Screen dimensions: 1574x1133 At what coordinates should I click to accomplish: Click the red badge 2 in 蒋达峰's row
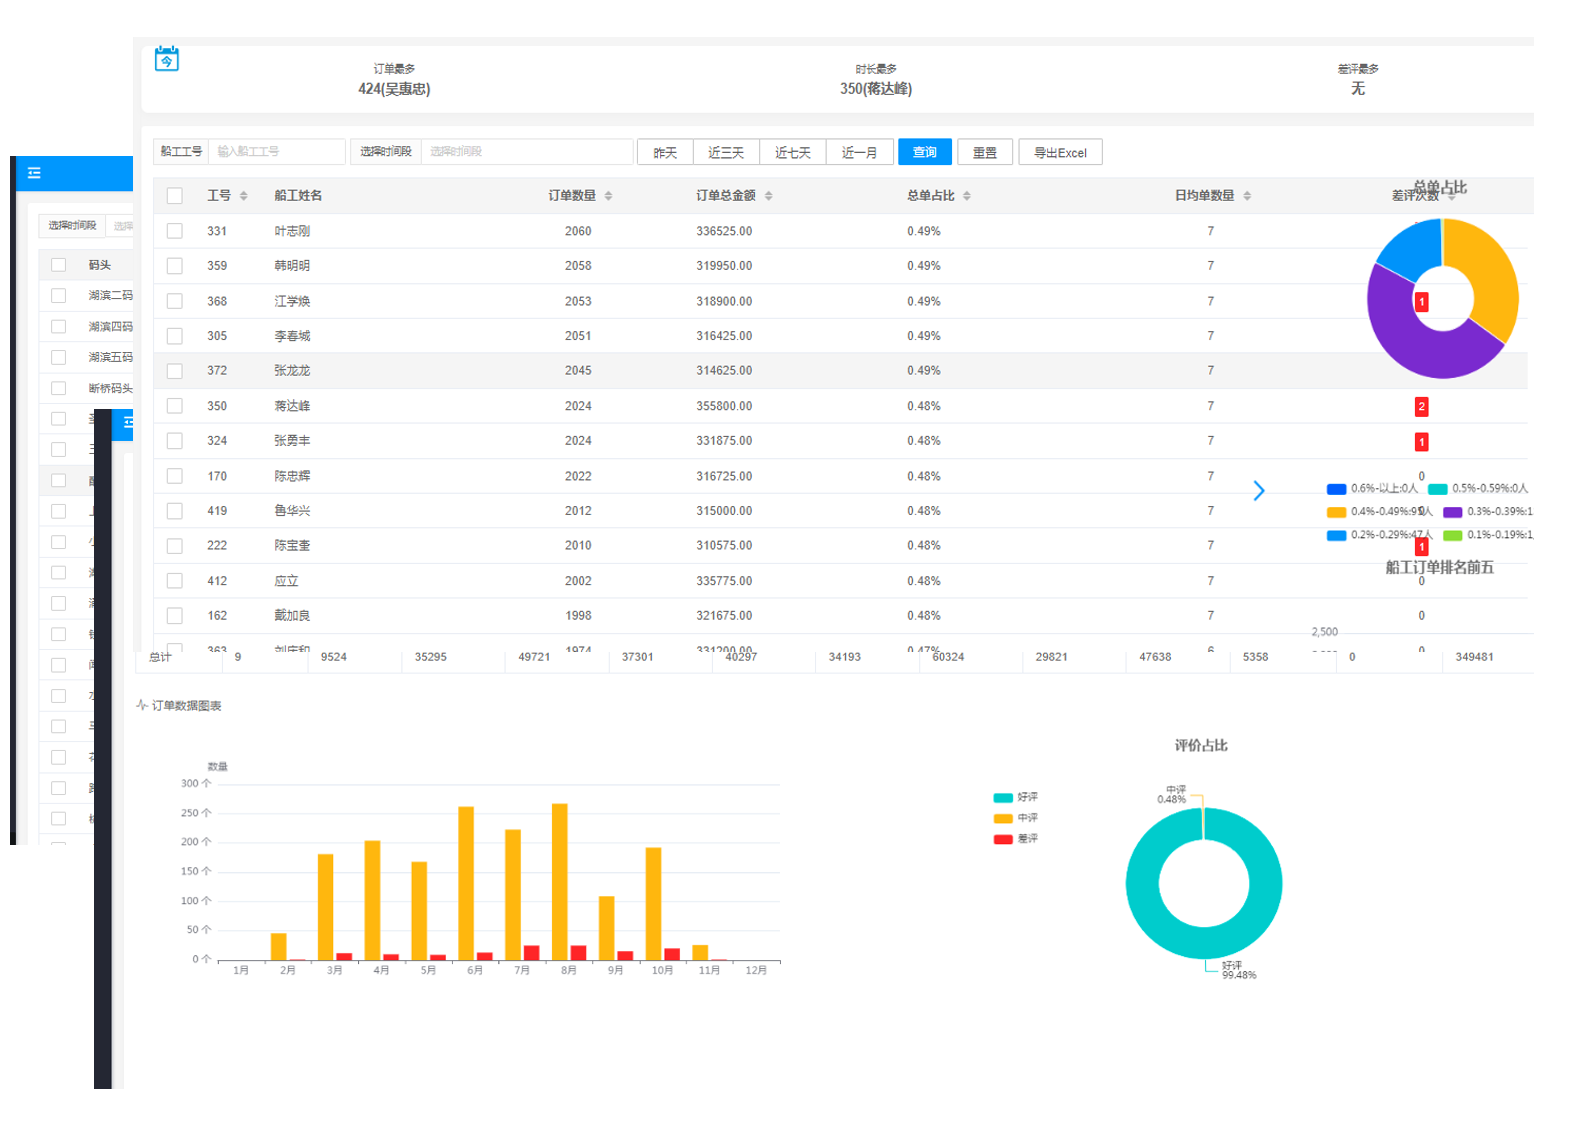[x=1421, y=406]
